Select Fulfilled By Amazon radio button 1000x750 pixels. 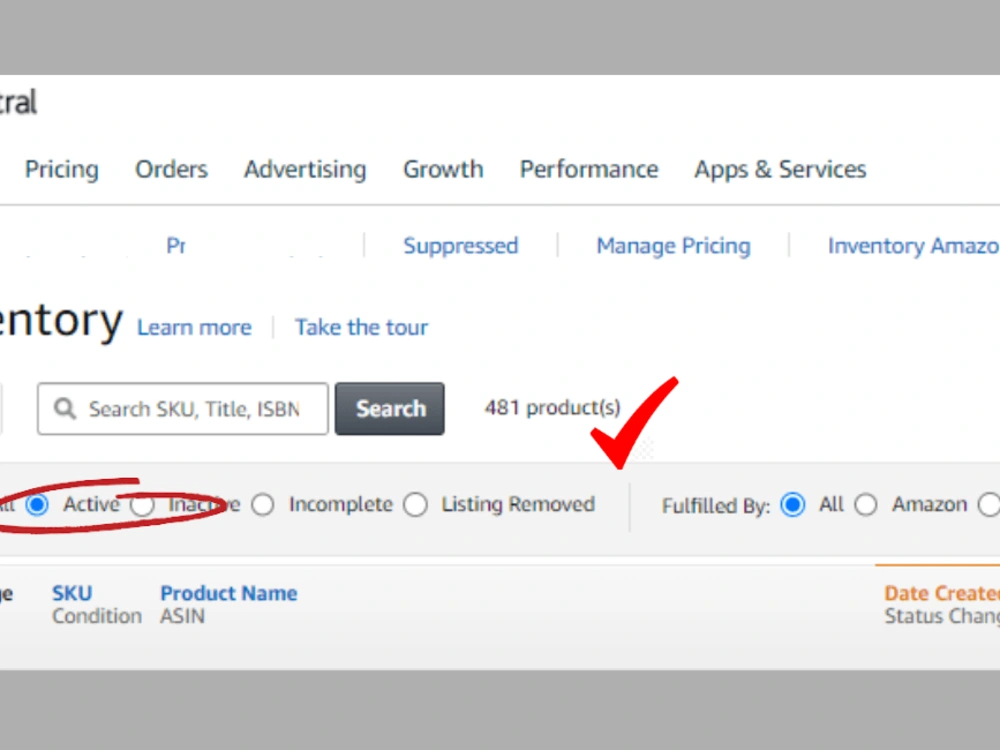click(865, 505)
